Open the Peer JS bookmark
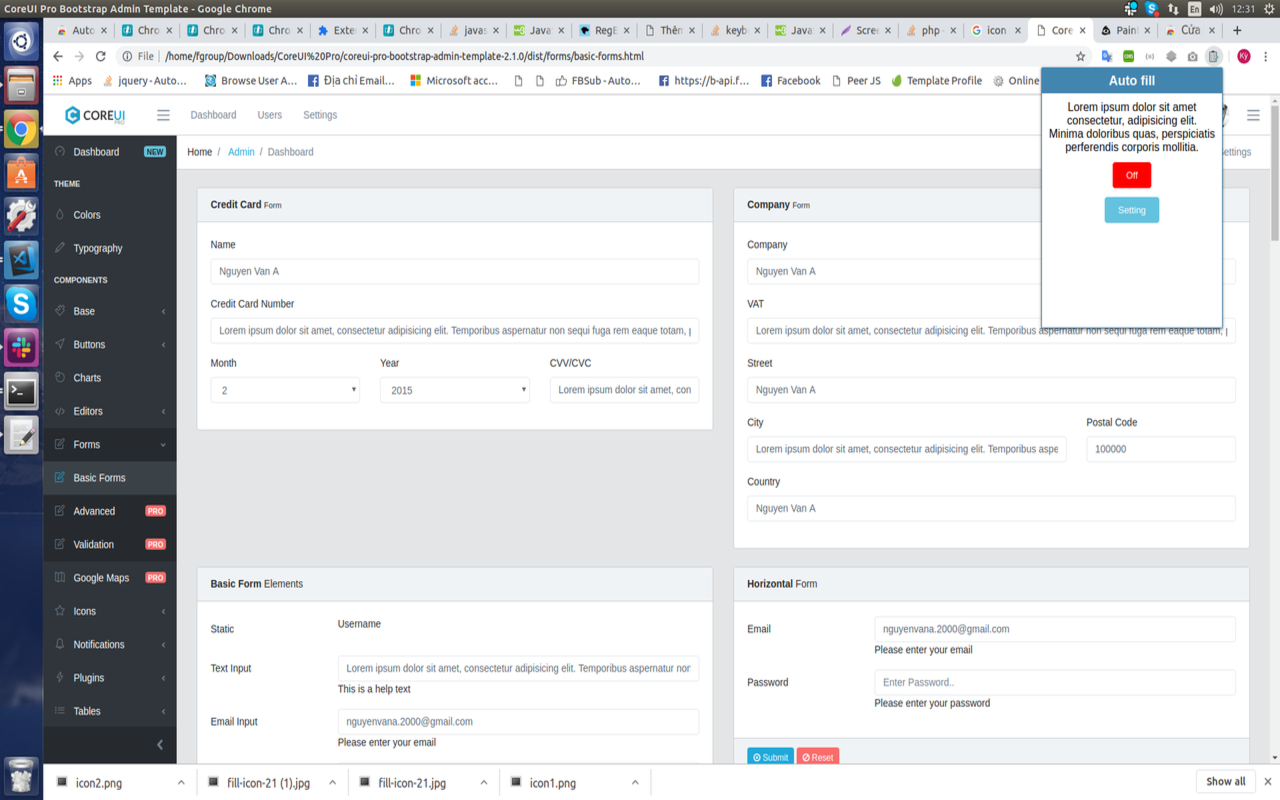The image size is (1280, 800). 856,80
